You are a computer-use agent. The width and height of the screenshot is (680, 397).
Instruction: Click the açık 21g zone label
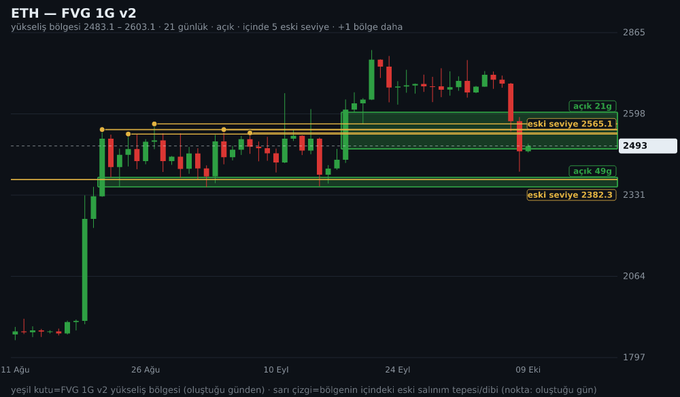(x=592, y=106)
